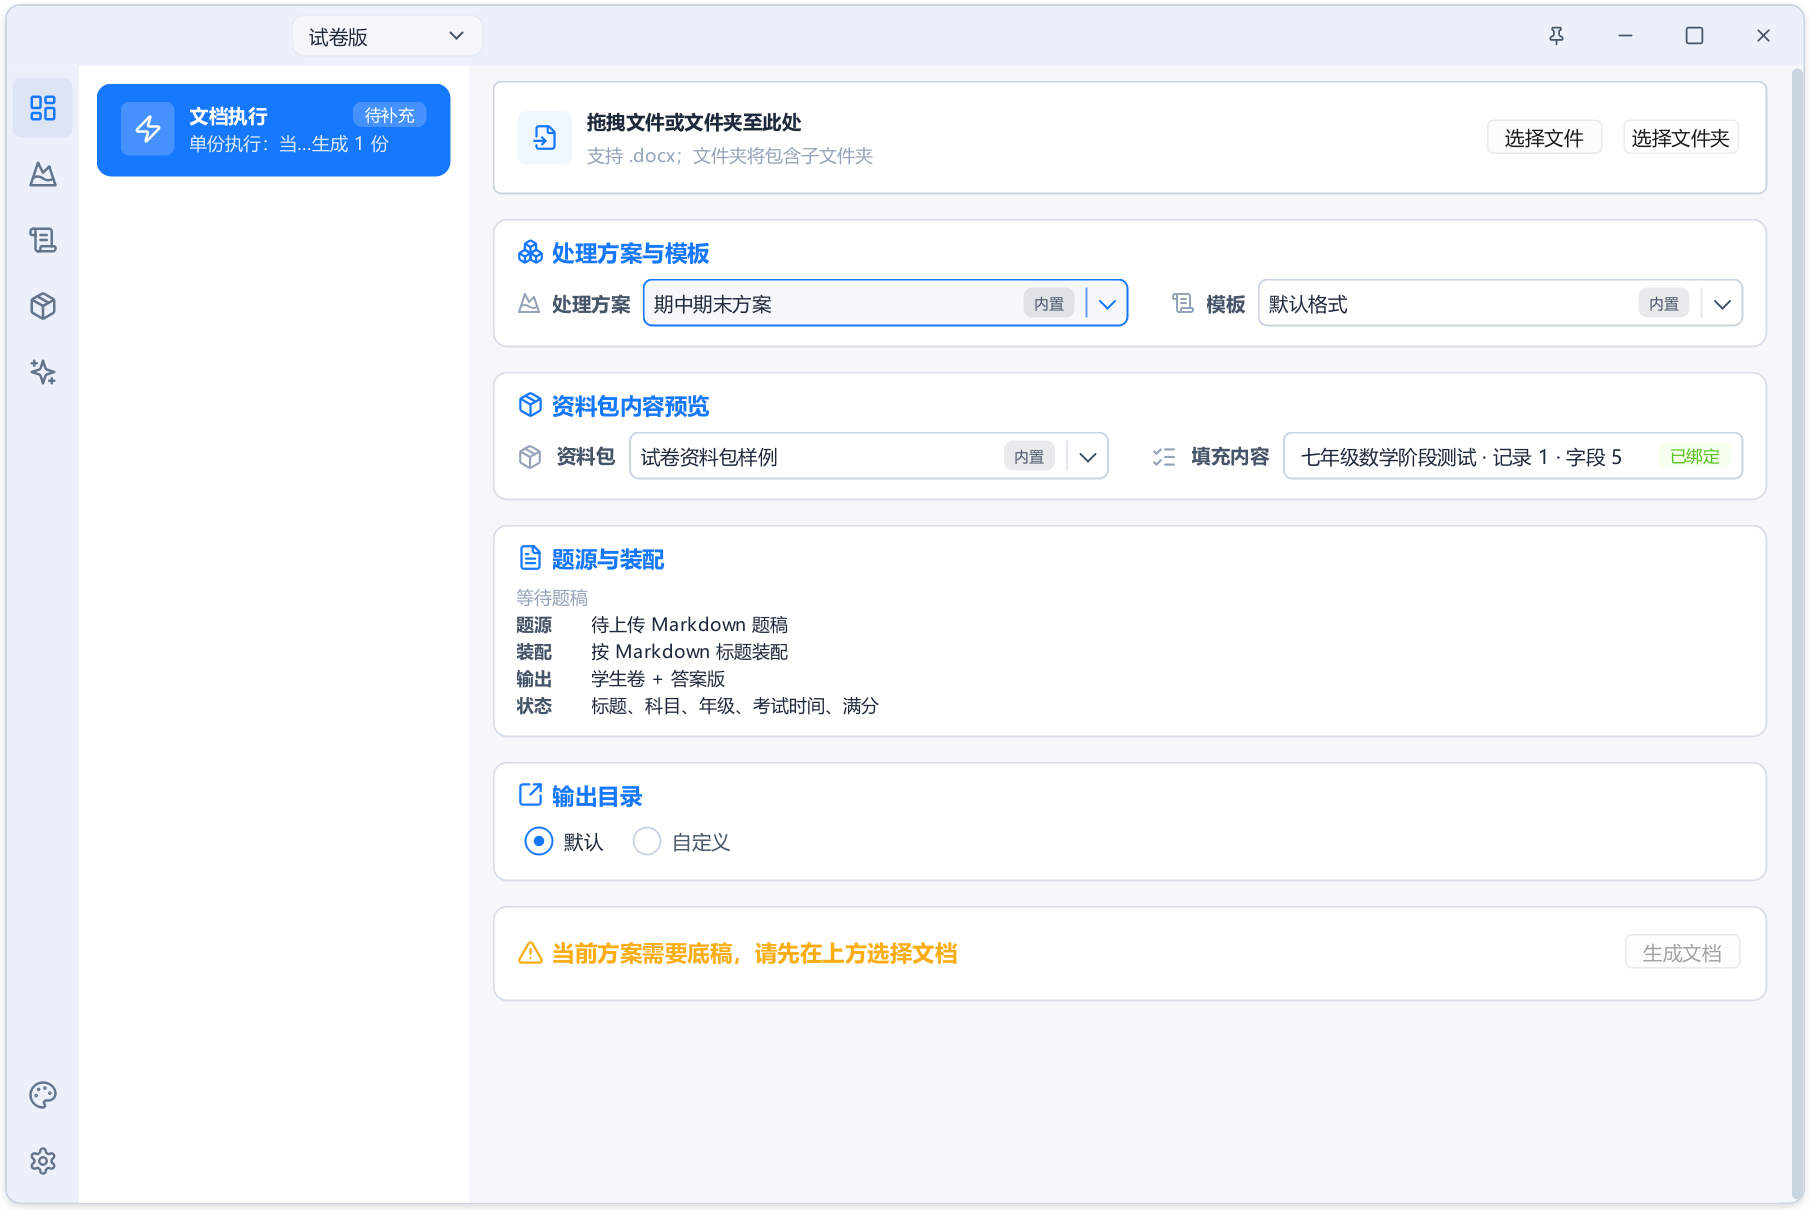Viewport: 1810px width, 1210px height.
Task: Open the resource package cube icon in sidebar
Action: click(x=43, y=306)
